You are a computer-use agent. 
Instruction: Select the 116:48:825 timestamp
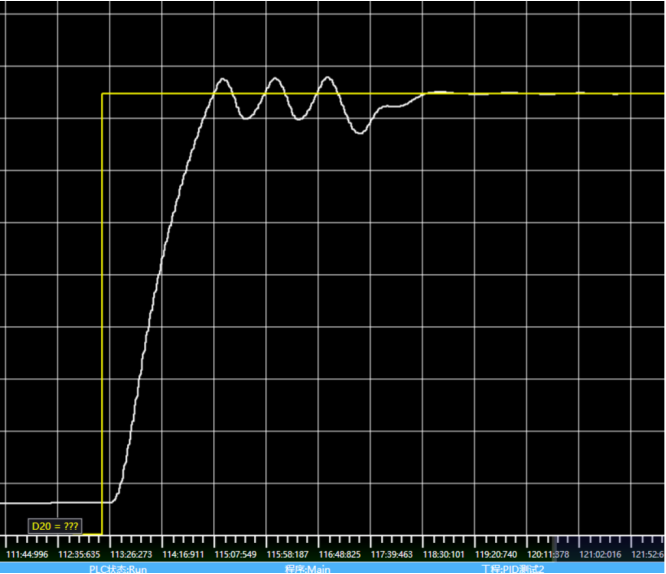(339, 554)
